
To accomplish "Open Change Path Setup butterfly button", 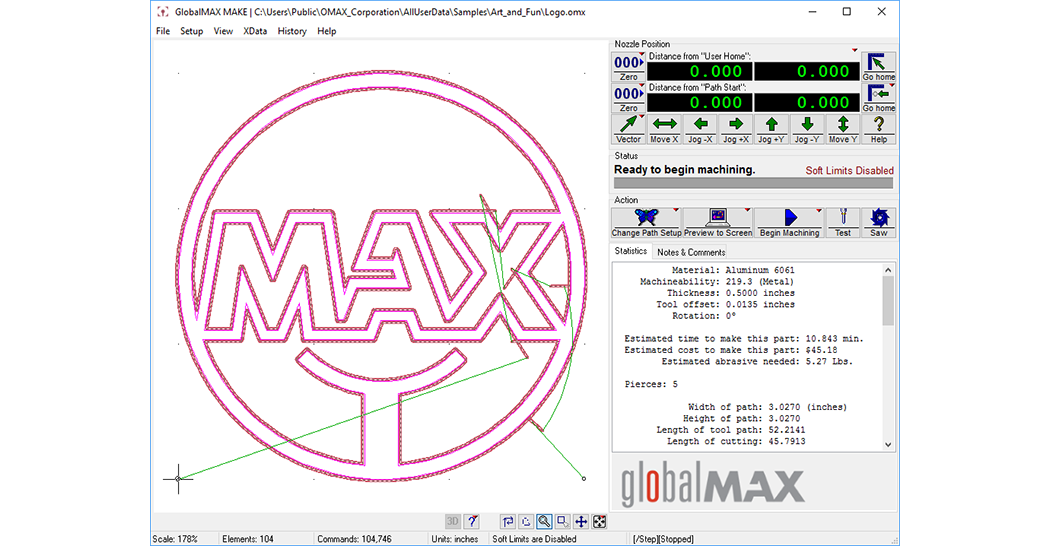I will [646, 222].
